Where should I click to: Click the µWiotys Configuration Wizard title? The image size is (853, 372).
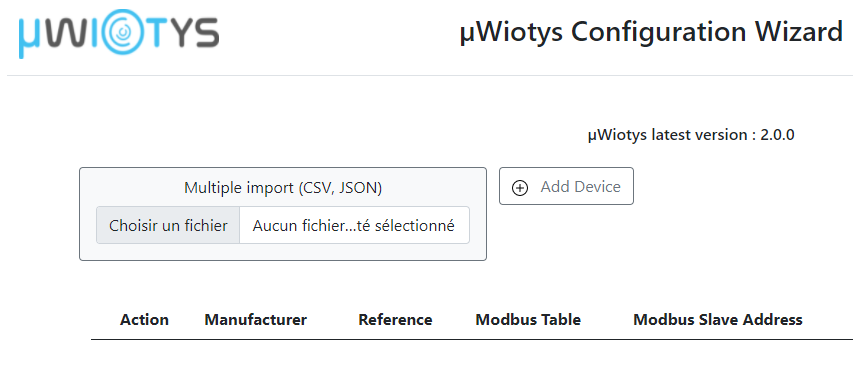click(x=652, y=32)
